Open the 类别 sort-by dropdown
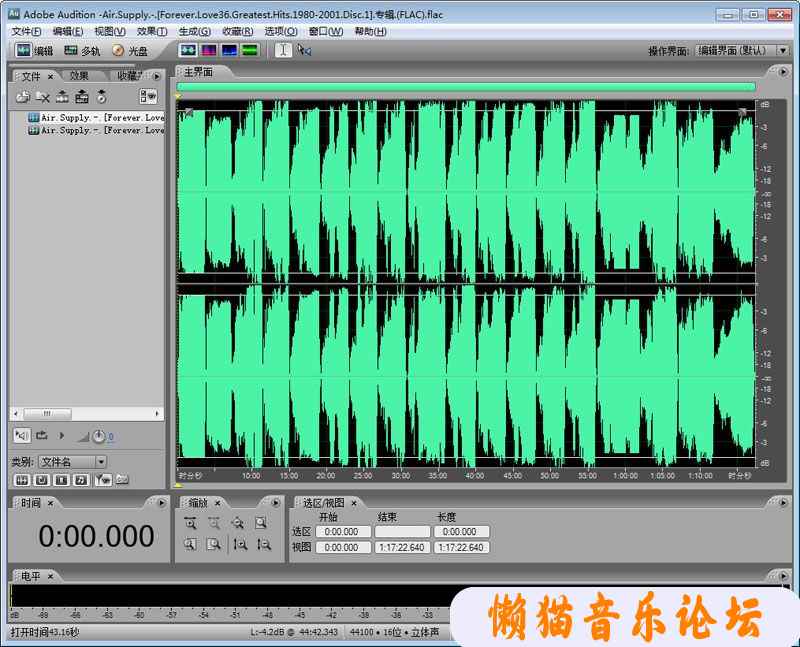 tap(73, 462)
